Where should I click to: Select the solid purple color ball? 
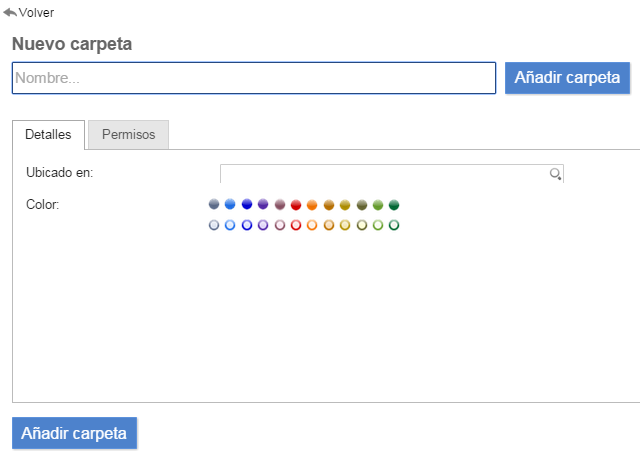point(263,205)
